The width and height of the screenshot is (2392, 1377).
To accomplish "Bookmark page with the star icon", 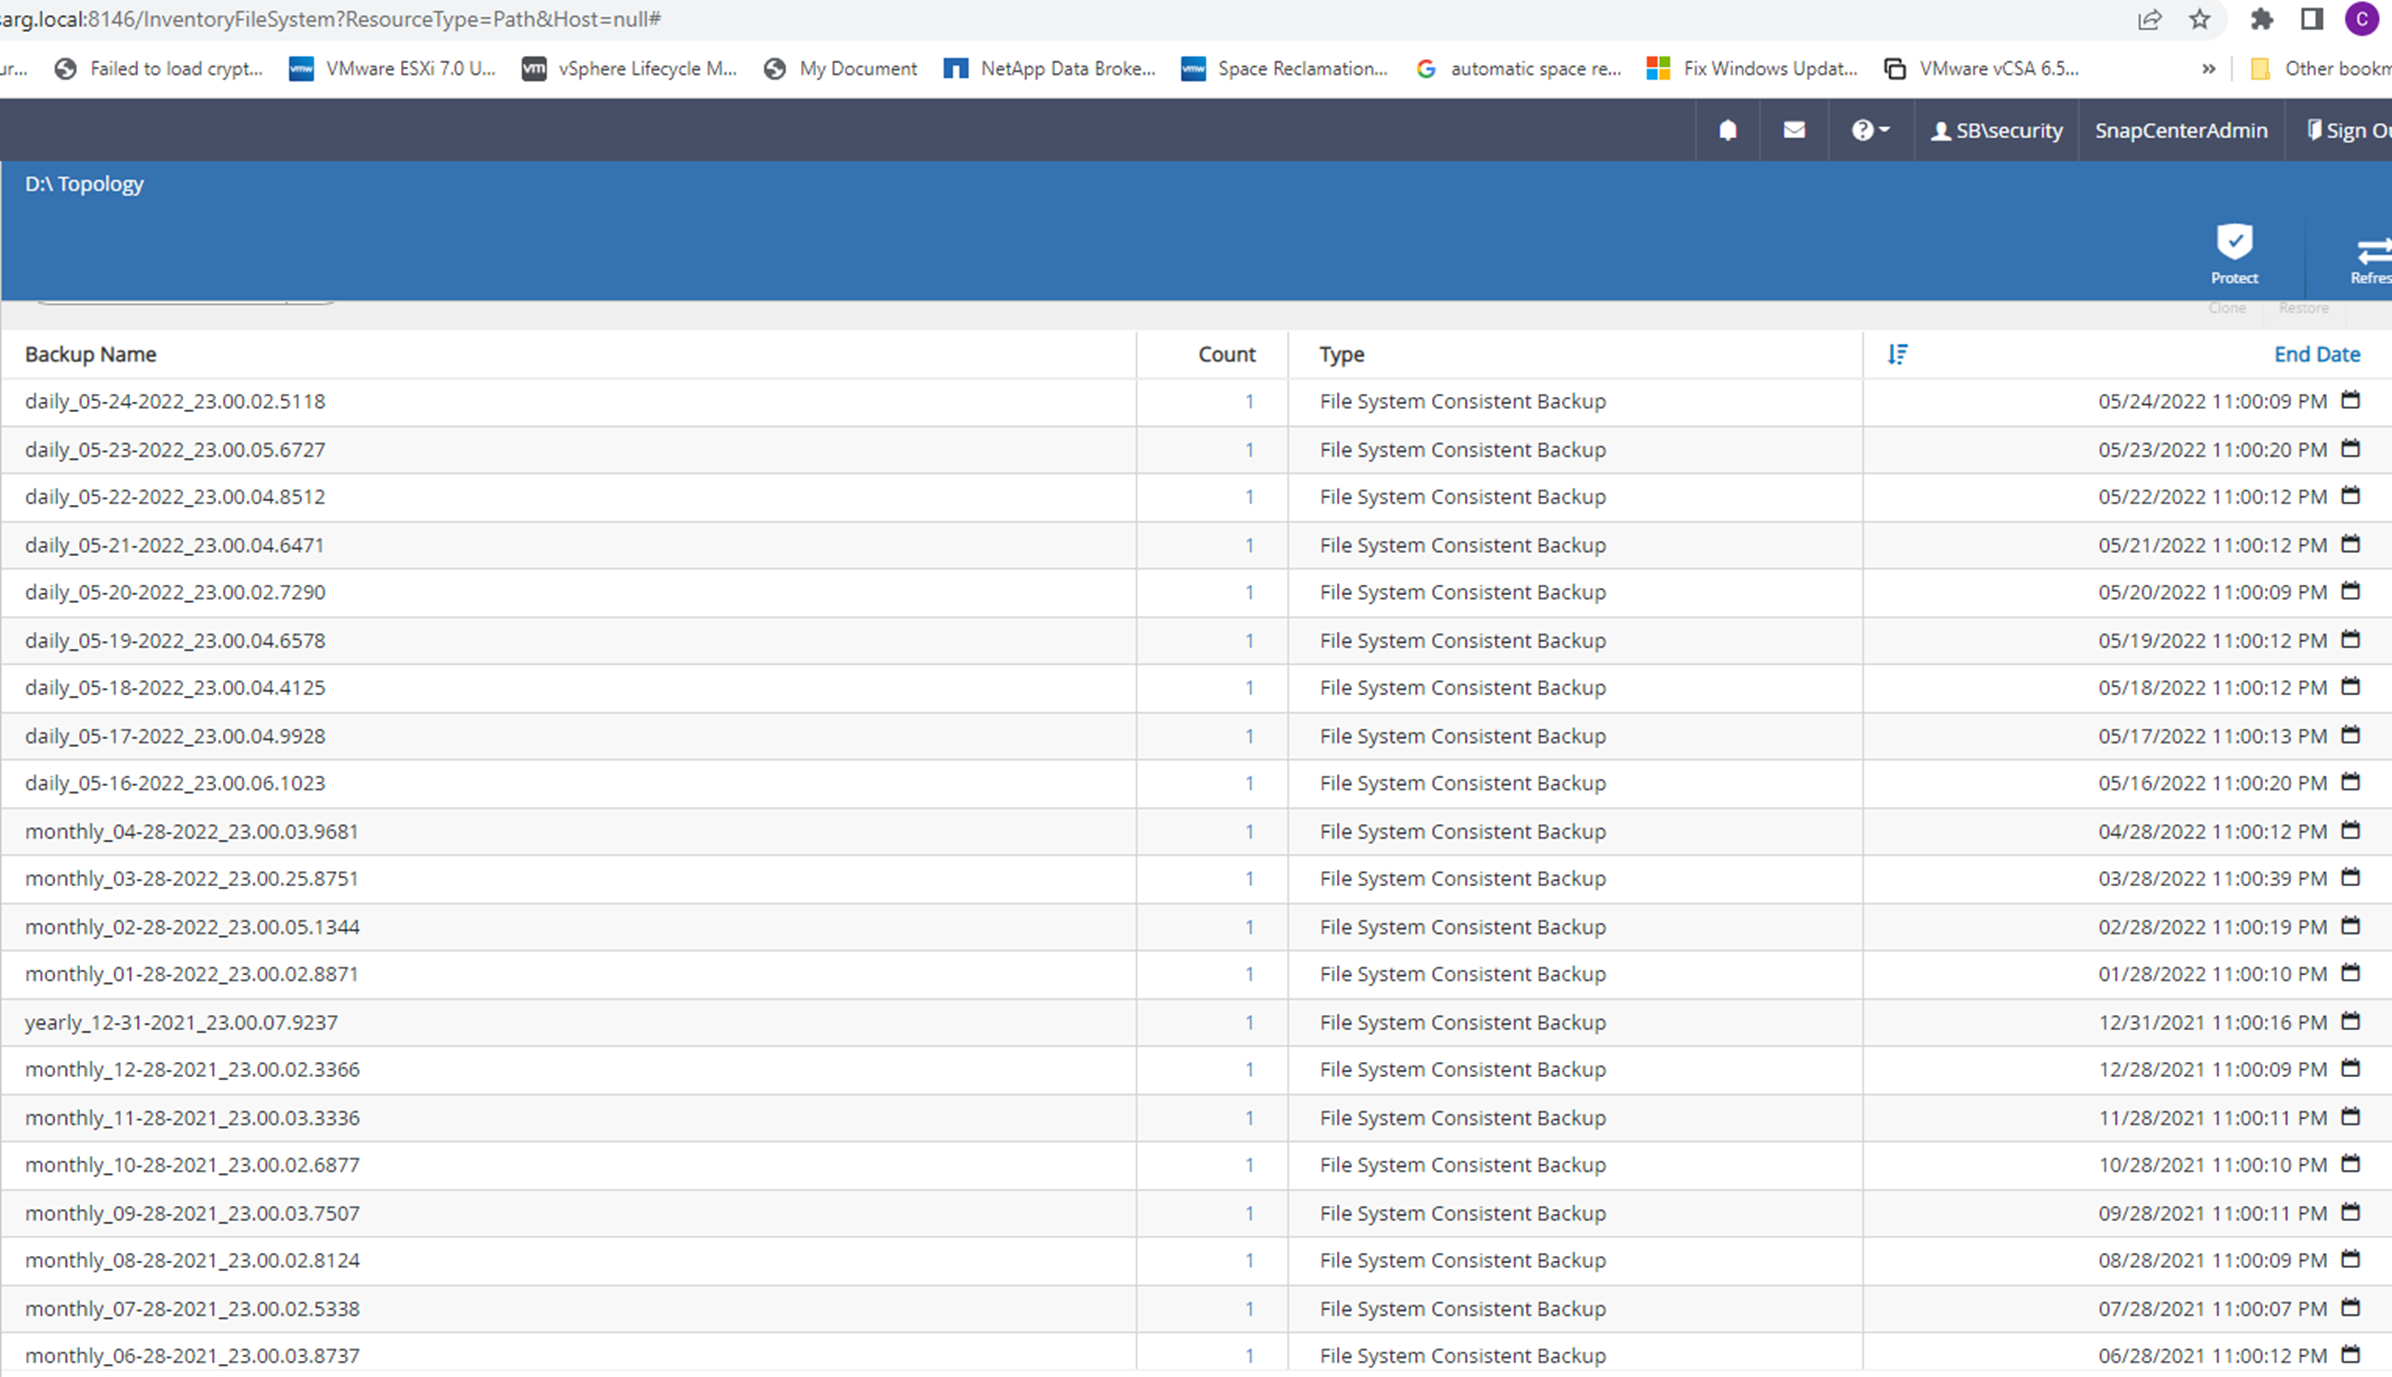I will point(2199,19).
